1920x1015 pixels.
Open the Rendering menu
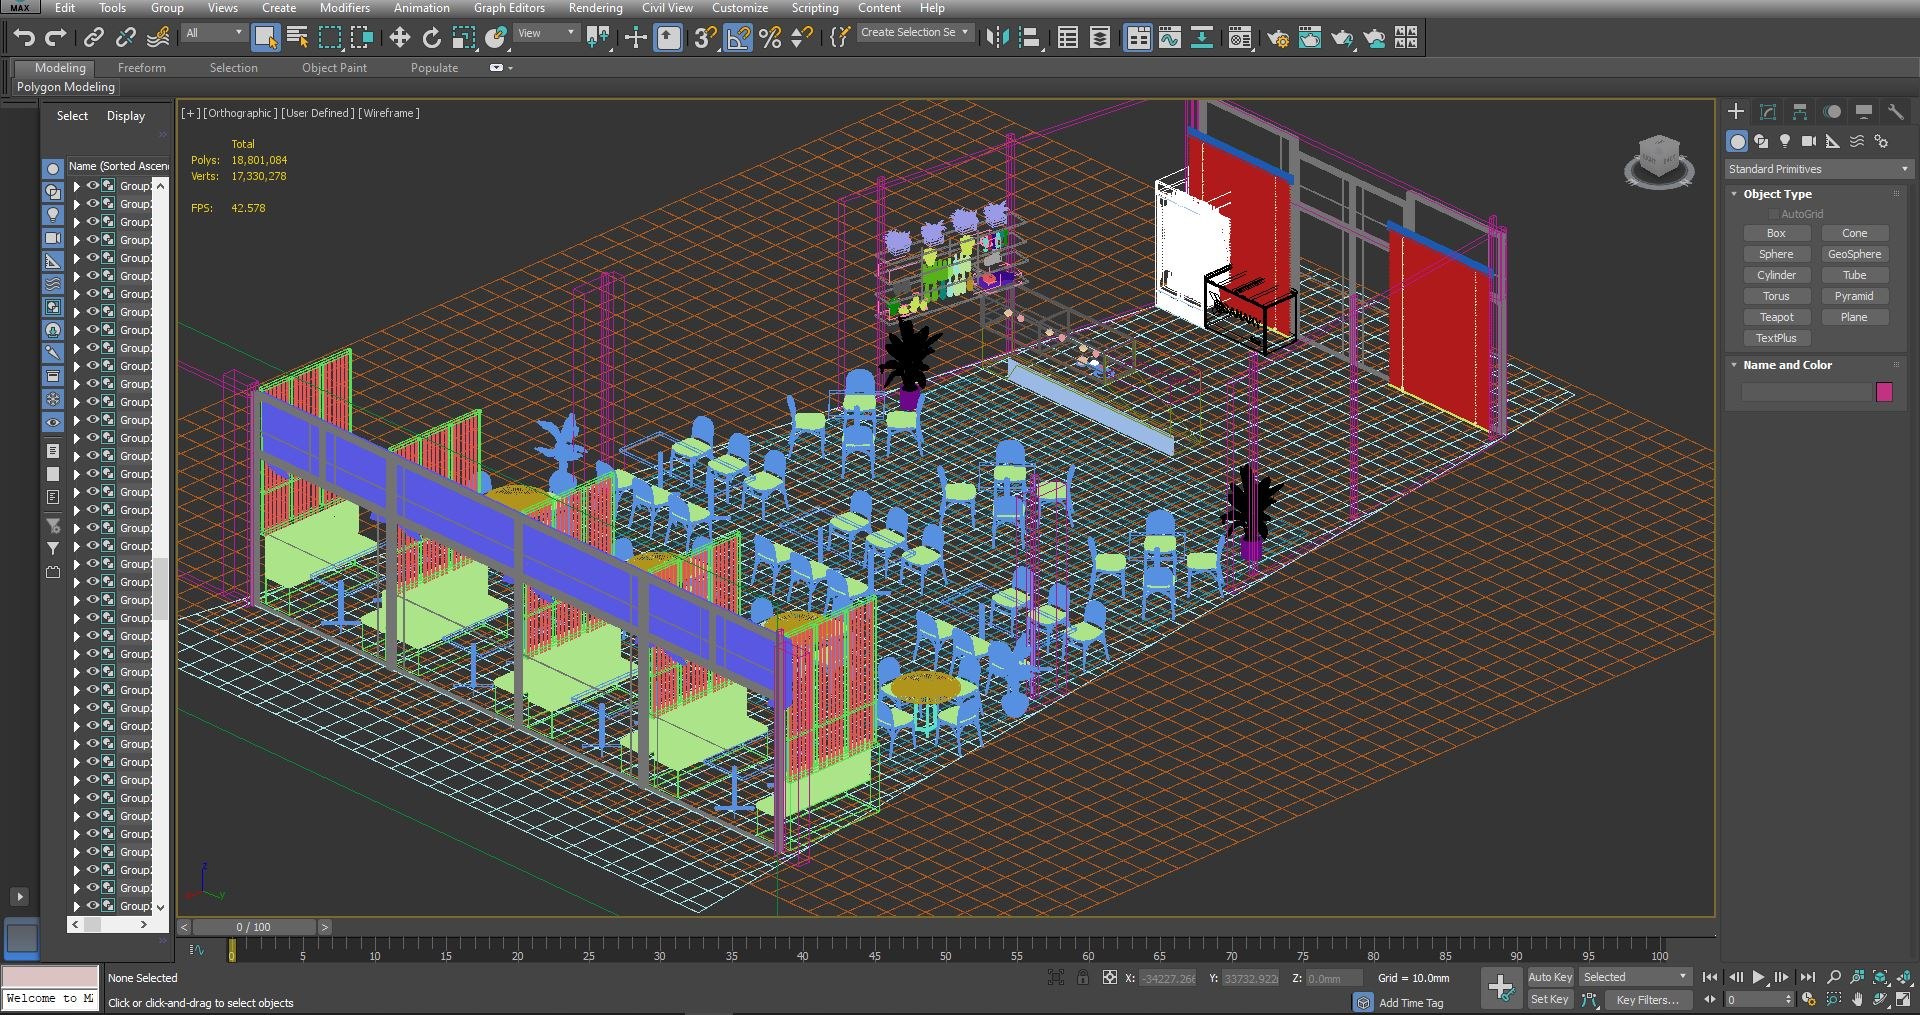pos(595,8)
